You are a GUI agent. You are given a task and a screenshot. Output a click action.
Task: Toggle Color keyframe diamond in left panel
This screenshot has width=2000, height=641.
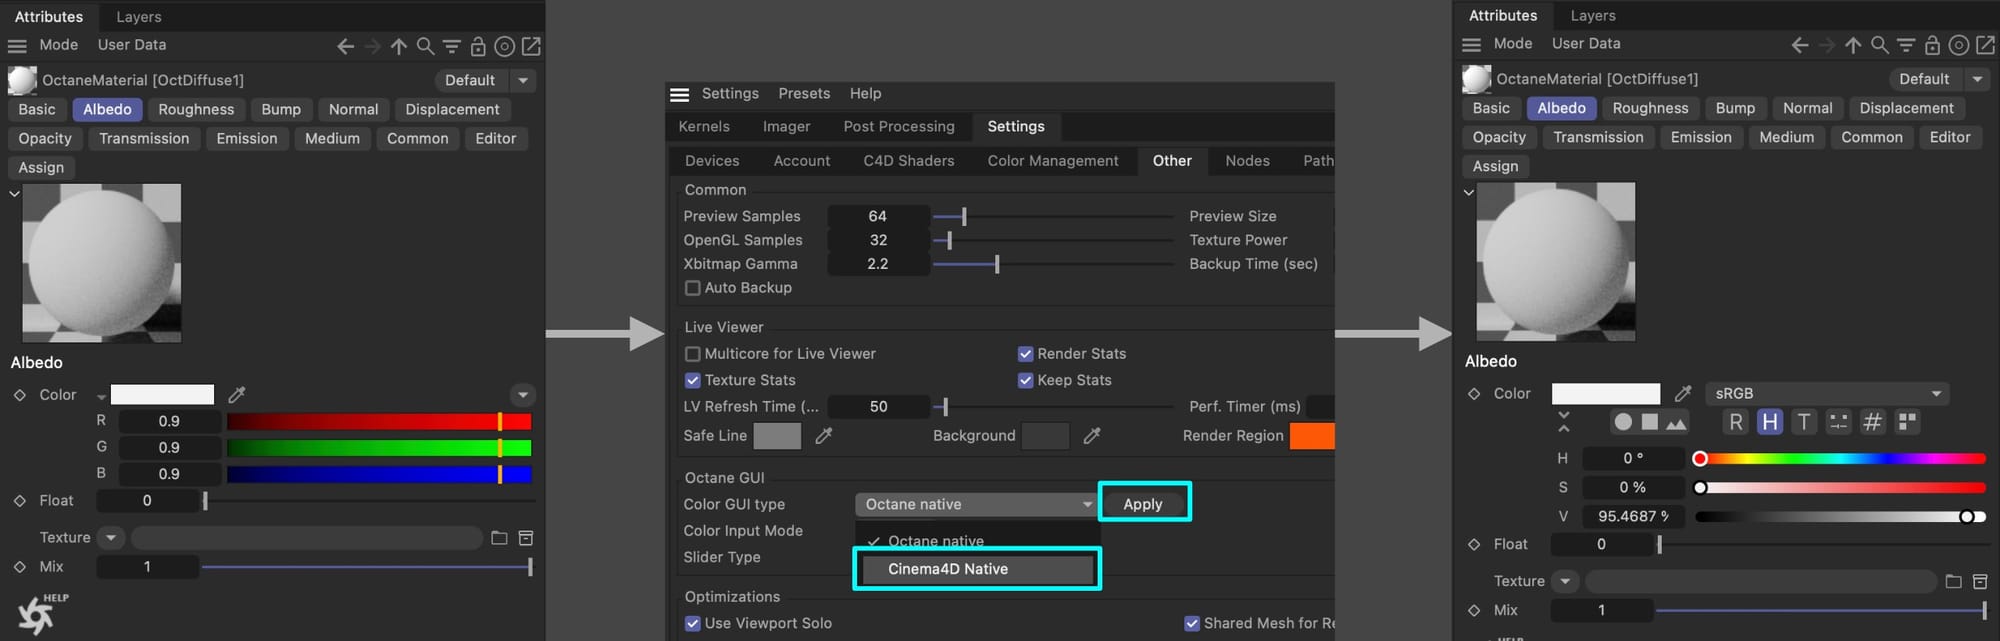click(x=19, y=395)
